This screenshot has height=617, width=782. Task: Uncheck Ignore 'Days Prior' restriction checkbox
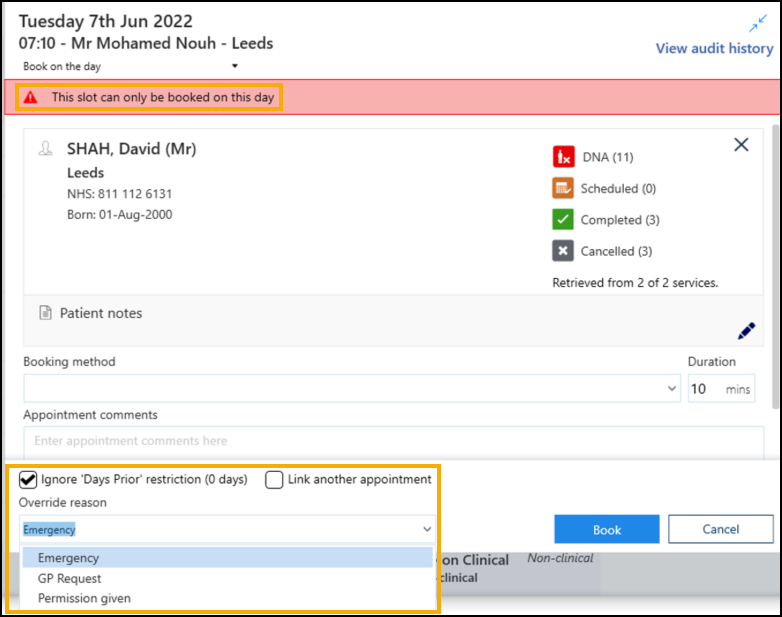click(29, 480)
